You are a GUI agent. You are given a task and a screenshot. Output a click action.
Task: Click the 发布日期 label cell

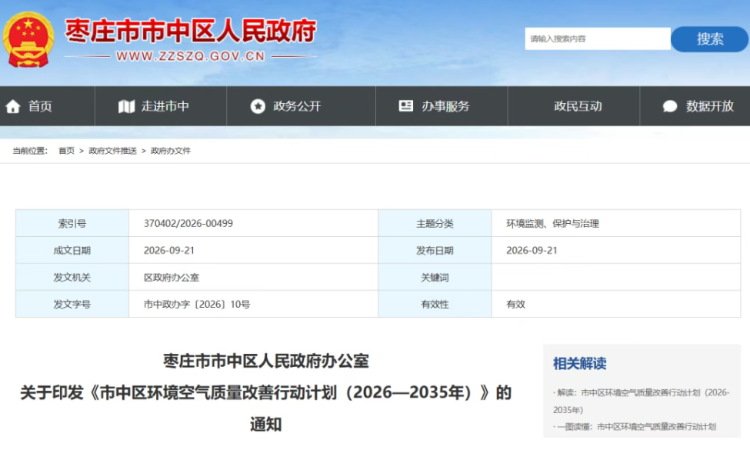(435, 250)
